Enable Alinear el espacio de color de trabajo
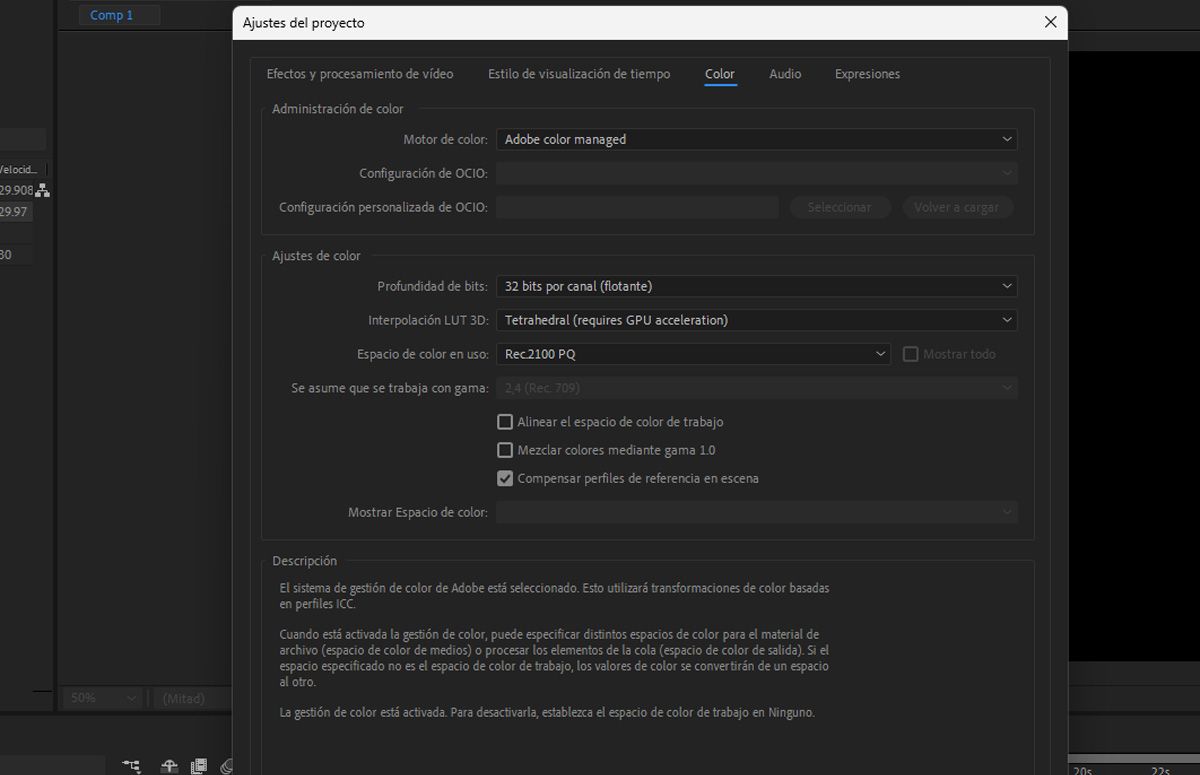Viewport: 1200px width, 775px height. [505, 421]
